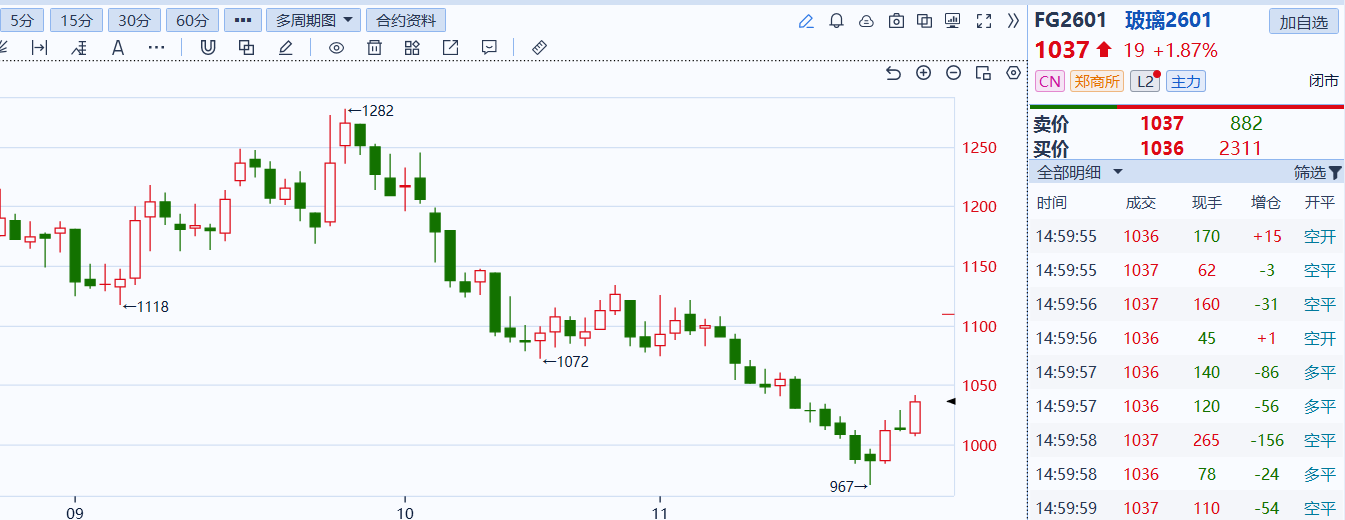Expand the 全部明细 dropdown
Screen dimensions: 1345x520
[1080, 172]
